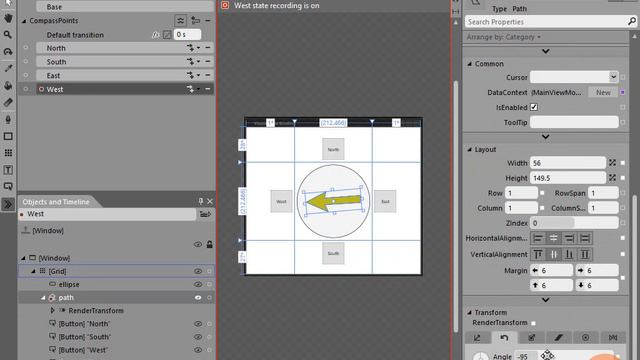Add transition for the North state

coord(190,48)
